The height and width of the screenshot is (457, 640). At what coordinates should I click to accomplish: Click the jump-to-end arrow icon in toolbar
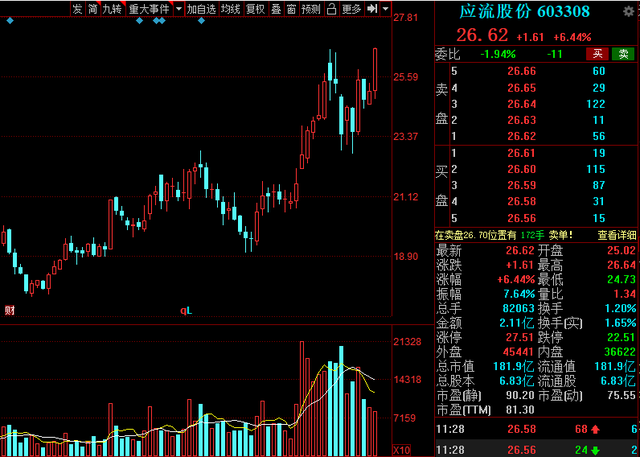coord(371,9)
